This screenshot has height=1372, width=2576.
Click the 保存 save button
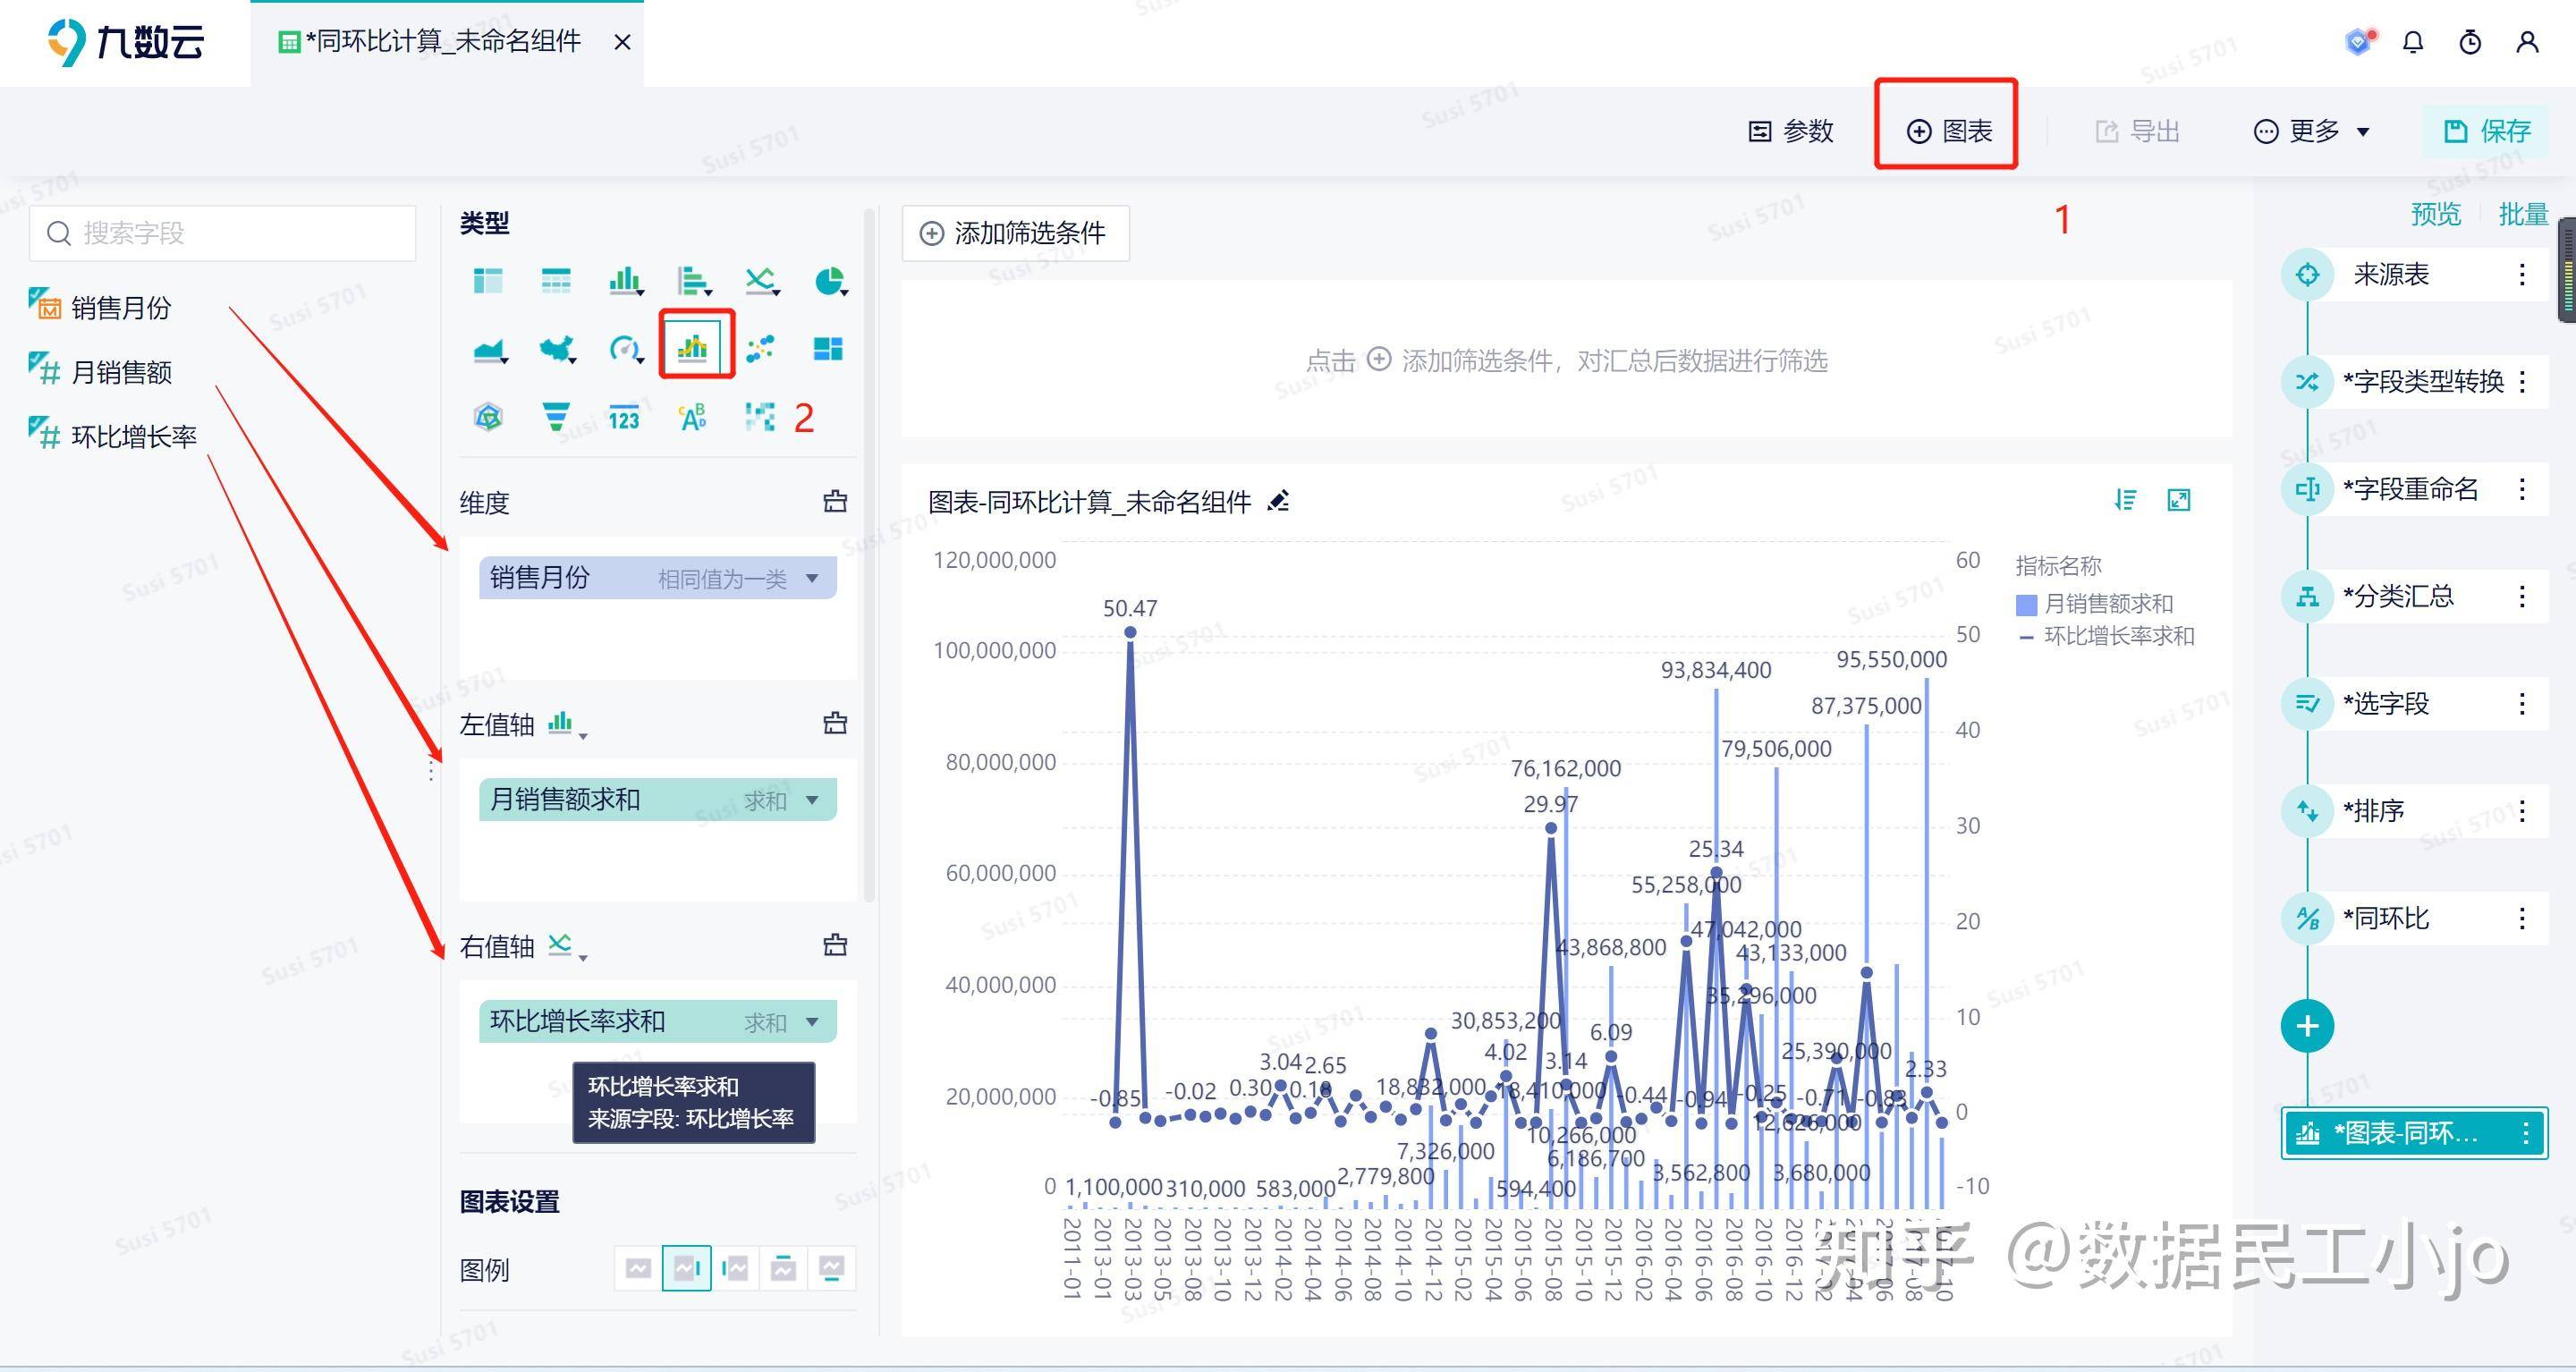[2486, 131]
